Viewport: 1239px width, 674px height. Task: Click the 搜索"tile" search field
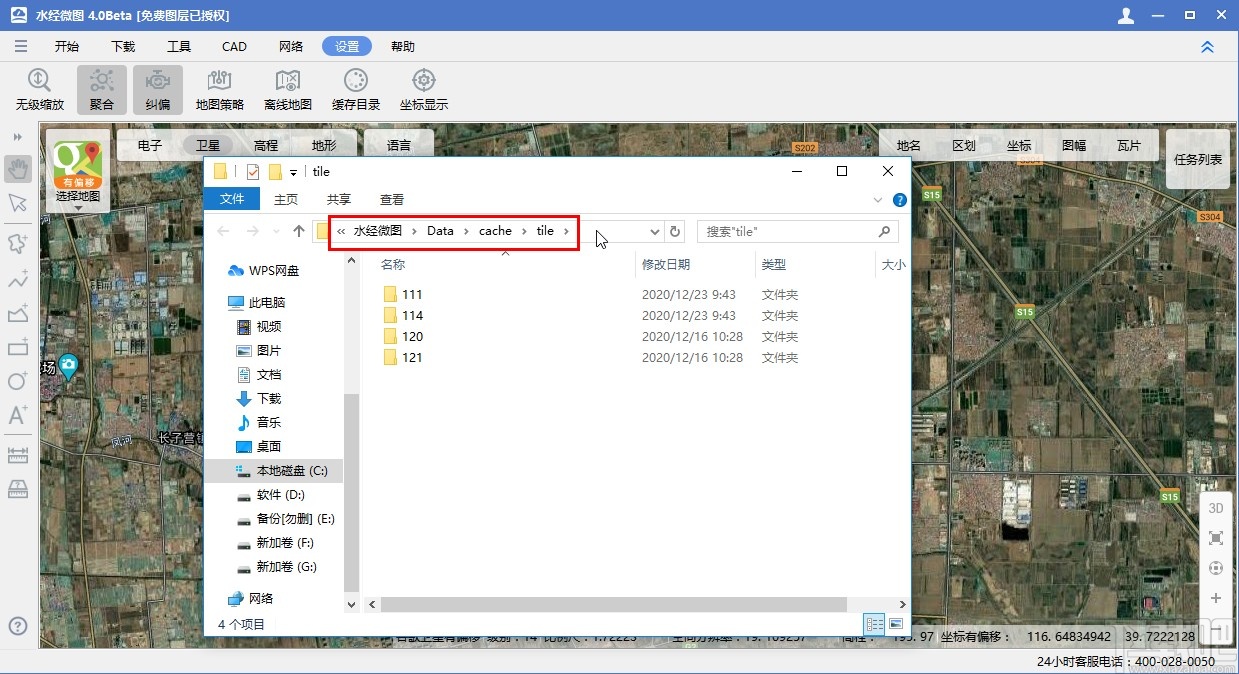click(788, 231)
